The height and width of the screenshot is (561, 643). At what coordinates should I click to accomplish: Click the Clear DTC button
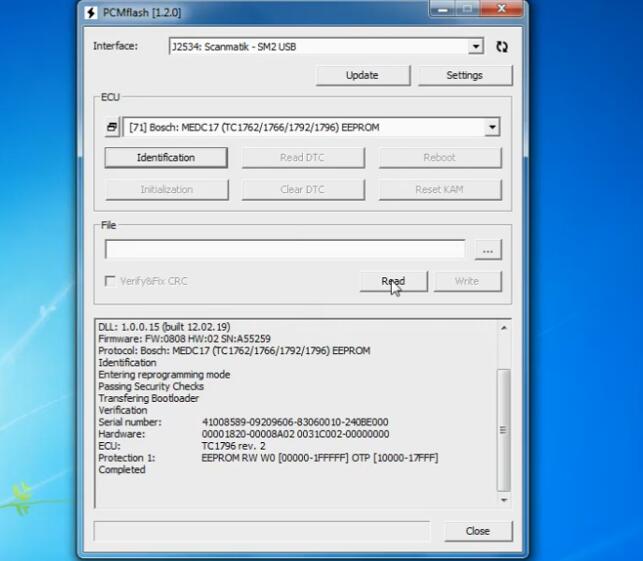click(303, 189)
